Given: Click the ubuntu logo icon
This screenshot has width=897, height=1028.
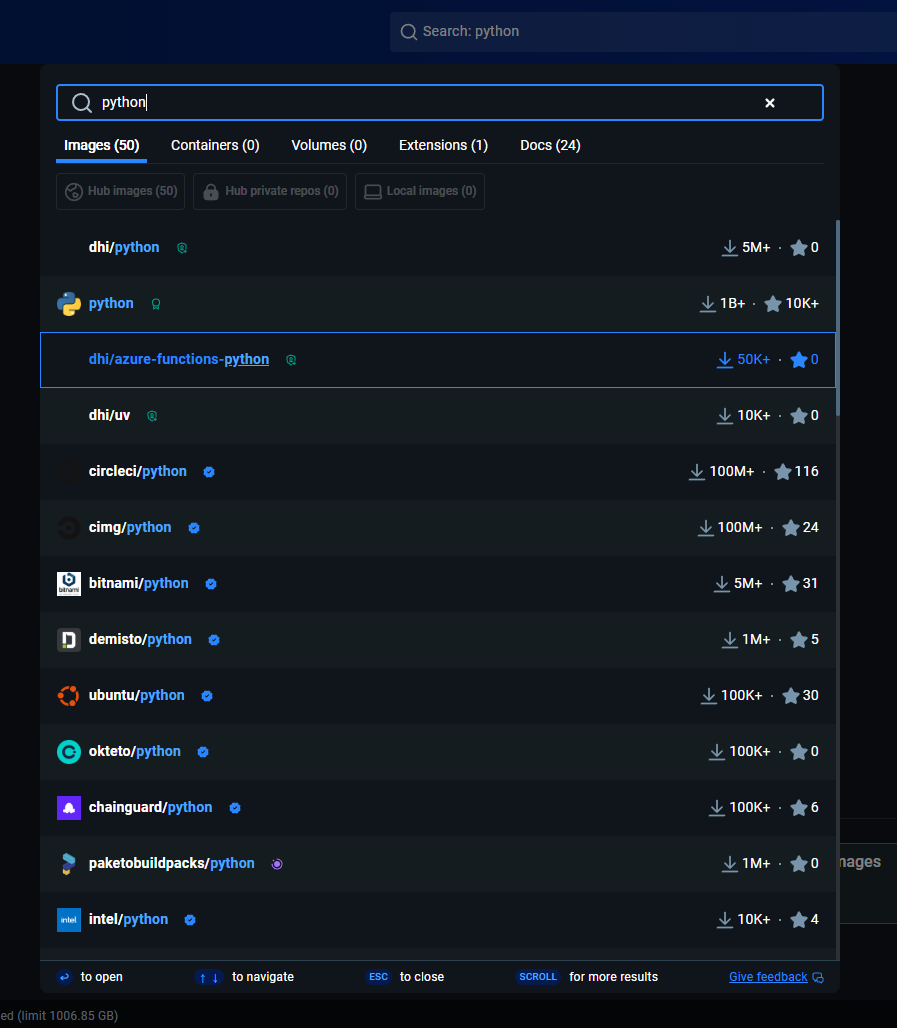Looking at the screenshot, I should (x=69, y=696).
